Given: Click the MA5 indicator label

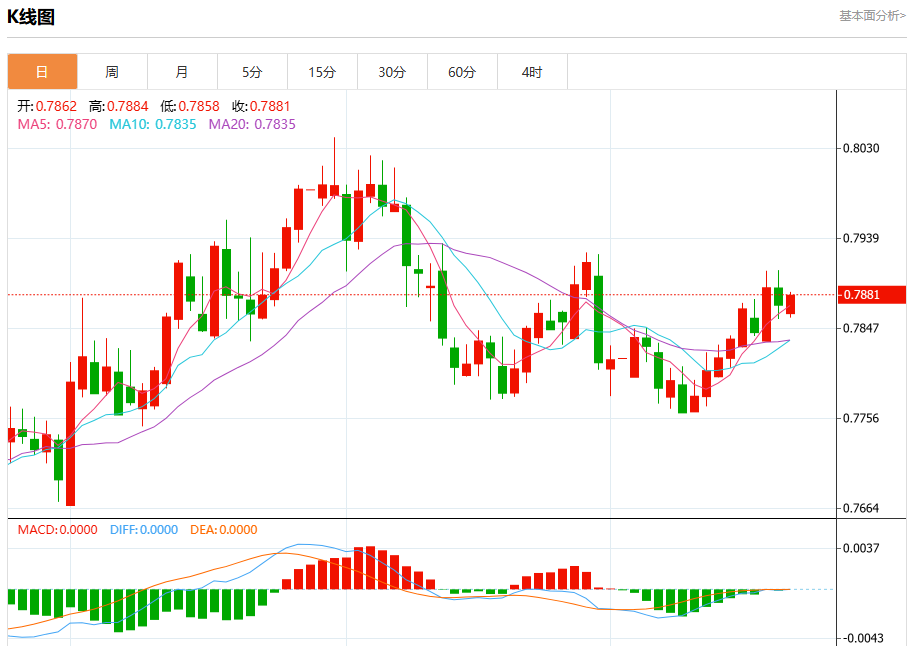Looking at the screenshot, I should click(57, 124).
